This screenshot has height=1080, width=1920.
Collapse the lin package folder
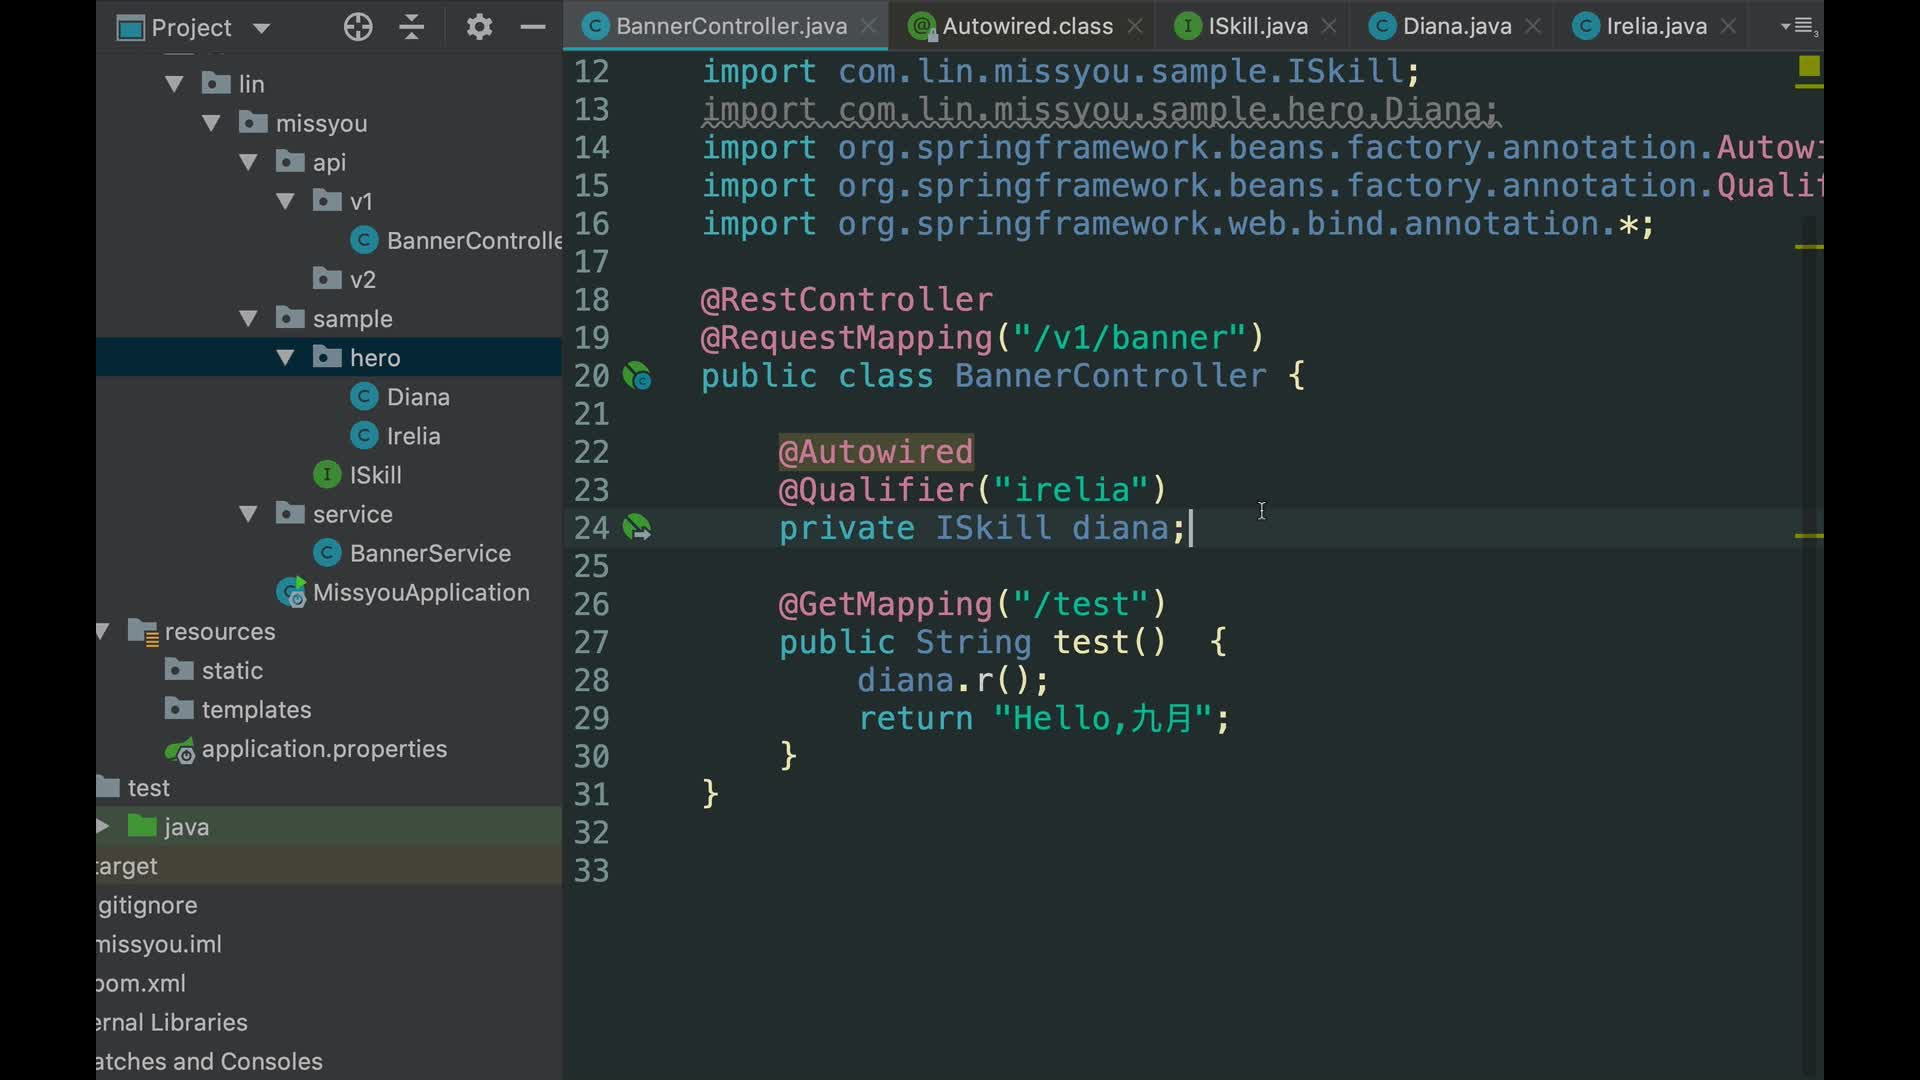[174, 84]
